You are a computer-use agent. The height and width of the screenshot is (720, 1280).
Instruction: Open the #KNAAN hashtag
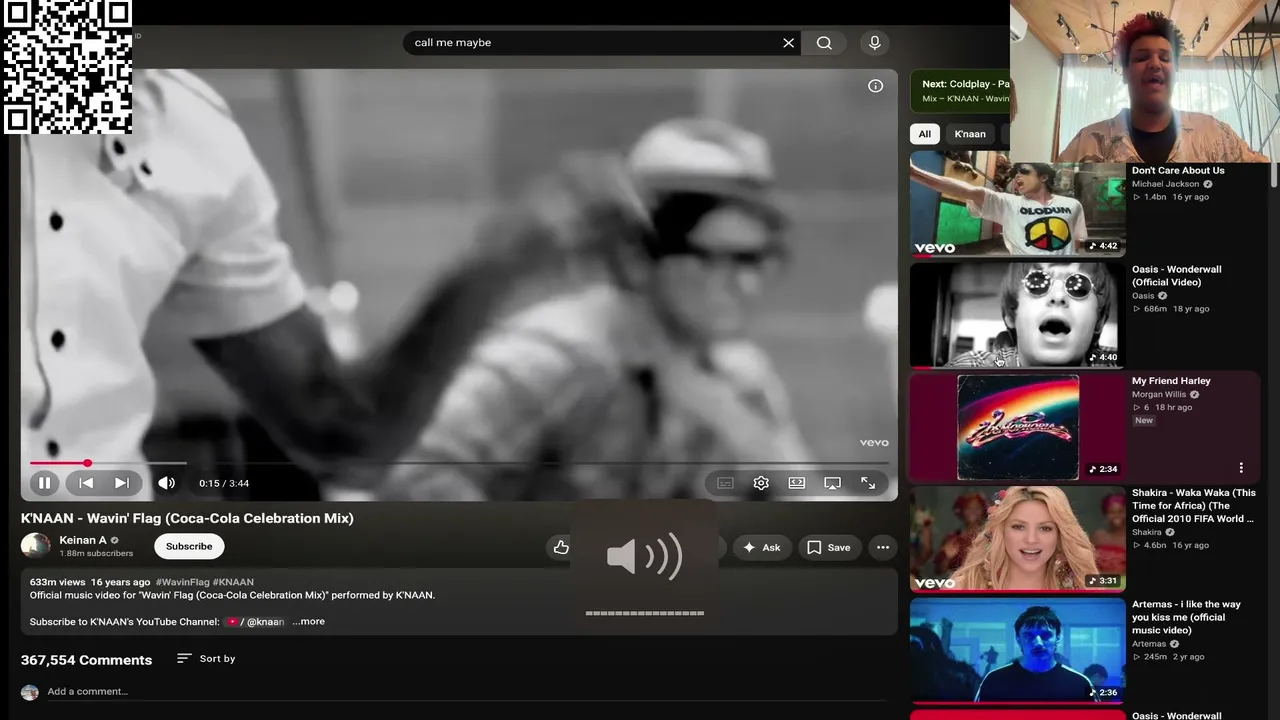[233, 582]
